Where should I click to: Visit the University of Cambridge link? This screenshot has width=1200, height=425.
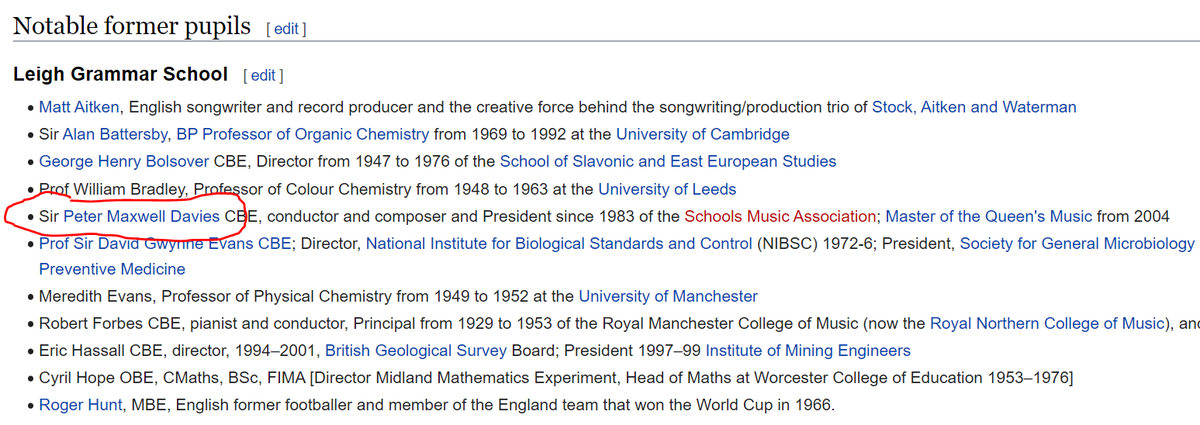pos(702,134)
